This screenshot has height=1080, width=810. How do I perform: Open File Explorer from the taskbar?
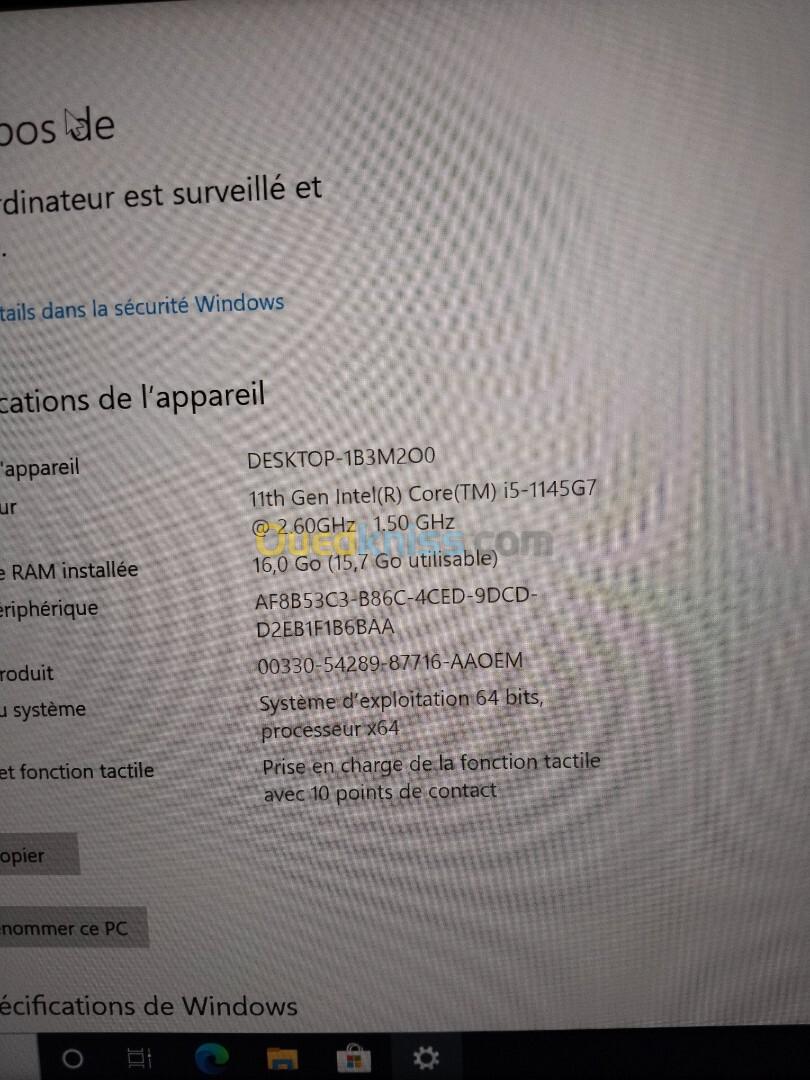point(282,1058)
